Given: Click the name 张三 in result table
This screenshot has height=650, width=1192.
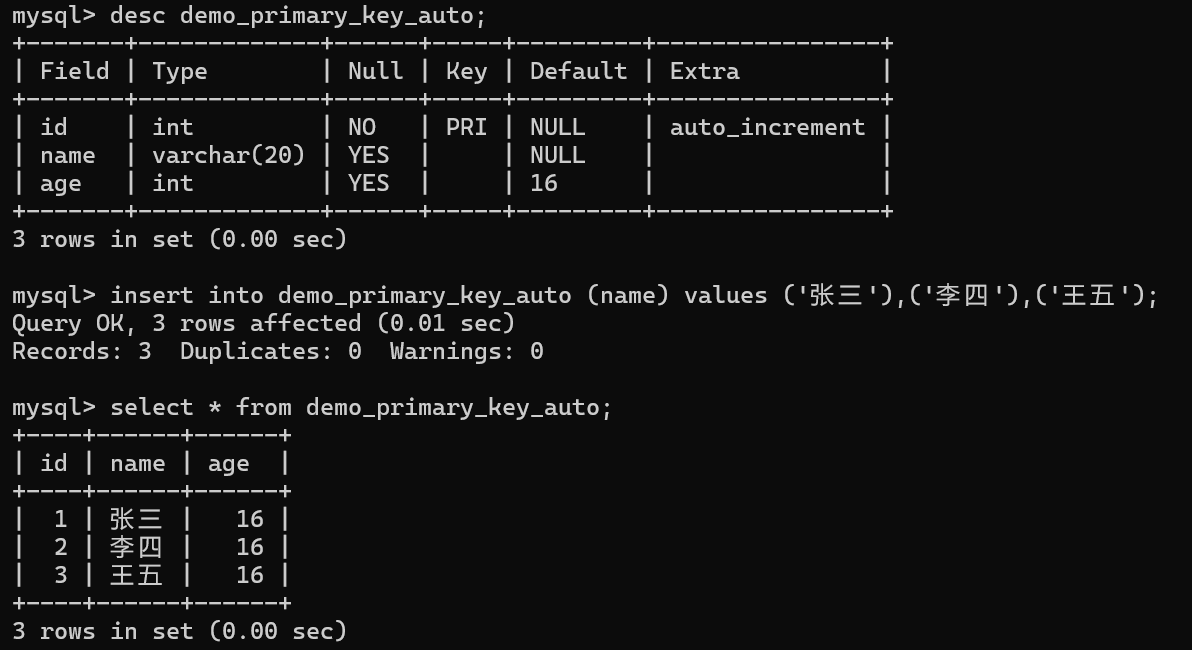Looking at the screenshot, I should (x=136, y=519).
